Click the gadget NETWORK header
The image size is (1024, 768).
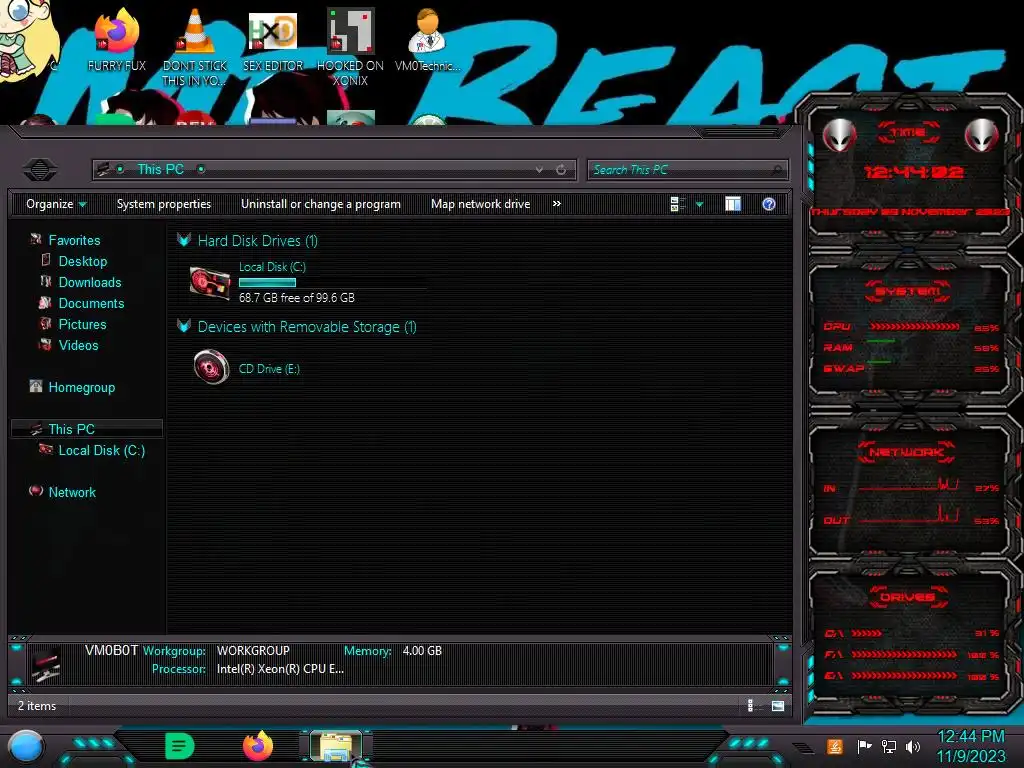[906, 452]
